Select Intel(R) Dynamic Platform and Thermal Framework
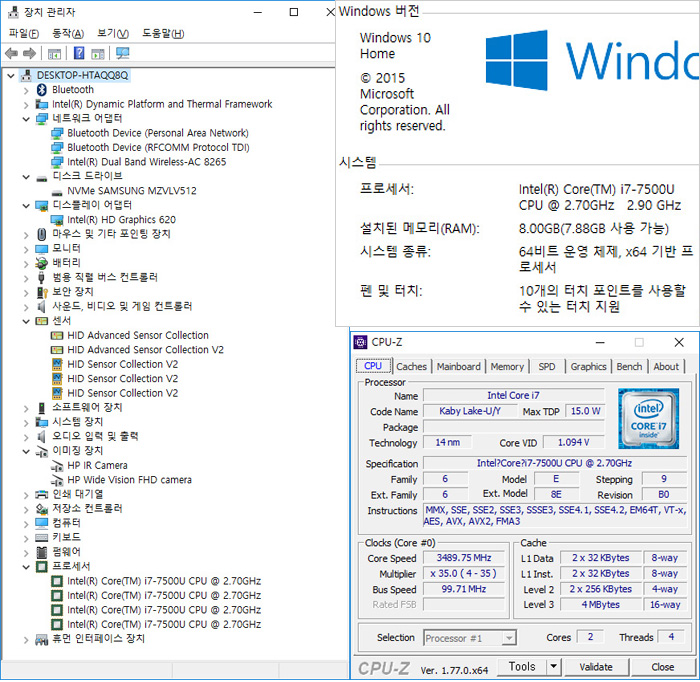Viewport: 700px width, 682px height. click(162, 104)
